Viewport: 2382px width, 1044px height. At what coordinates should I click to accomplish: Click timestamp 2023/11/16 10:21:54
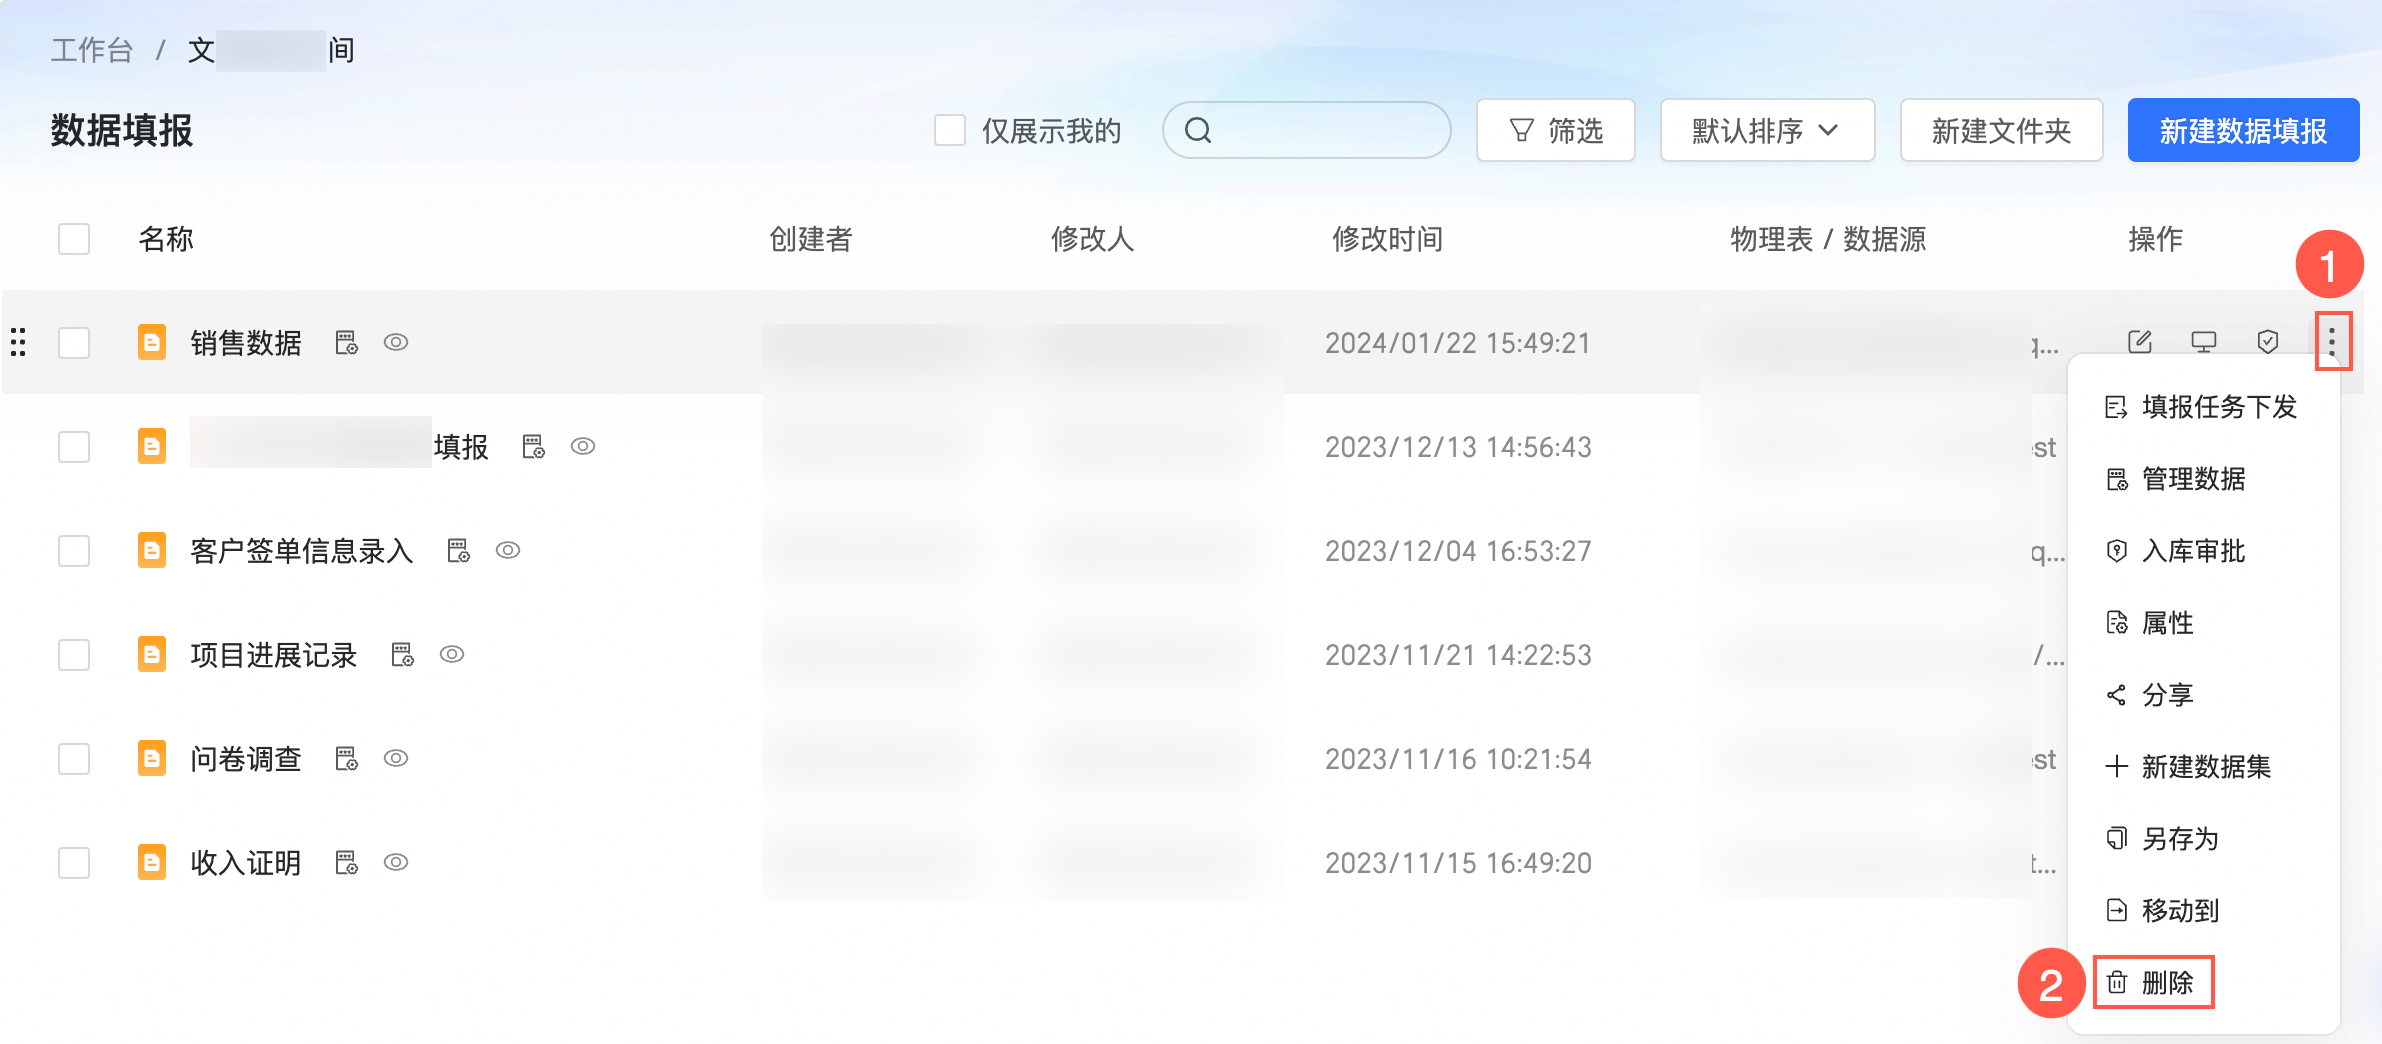tap(1458, 759)
